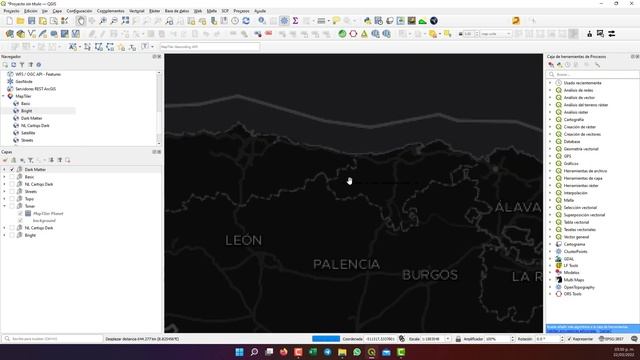Open the Python console icon
Screen dimensions: 640x360
367,21
